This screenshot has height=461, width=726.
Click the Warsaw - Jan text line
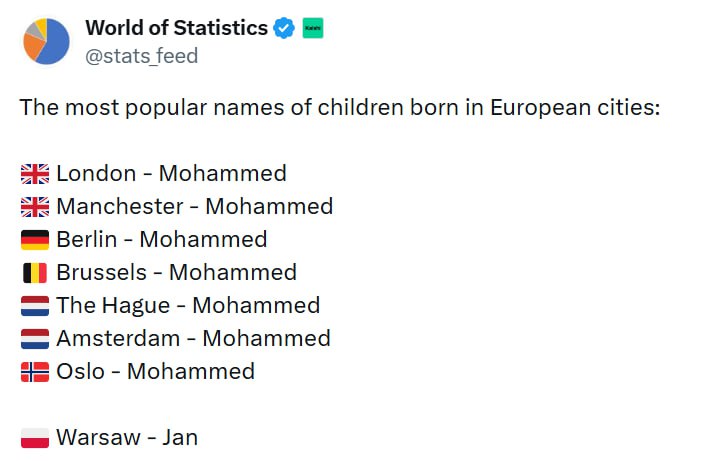pos(127,438)
